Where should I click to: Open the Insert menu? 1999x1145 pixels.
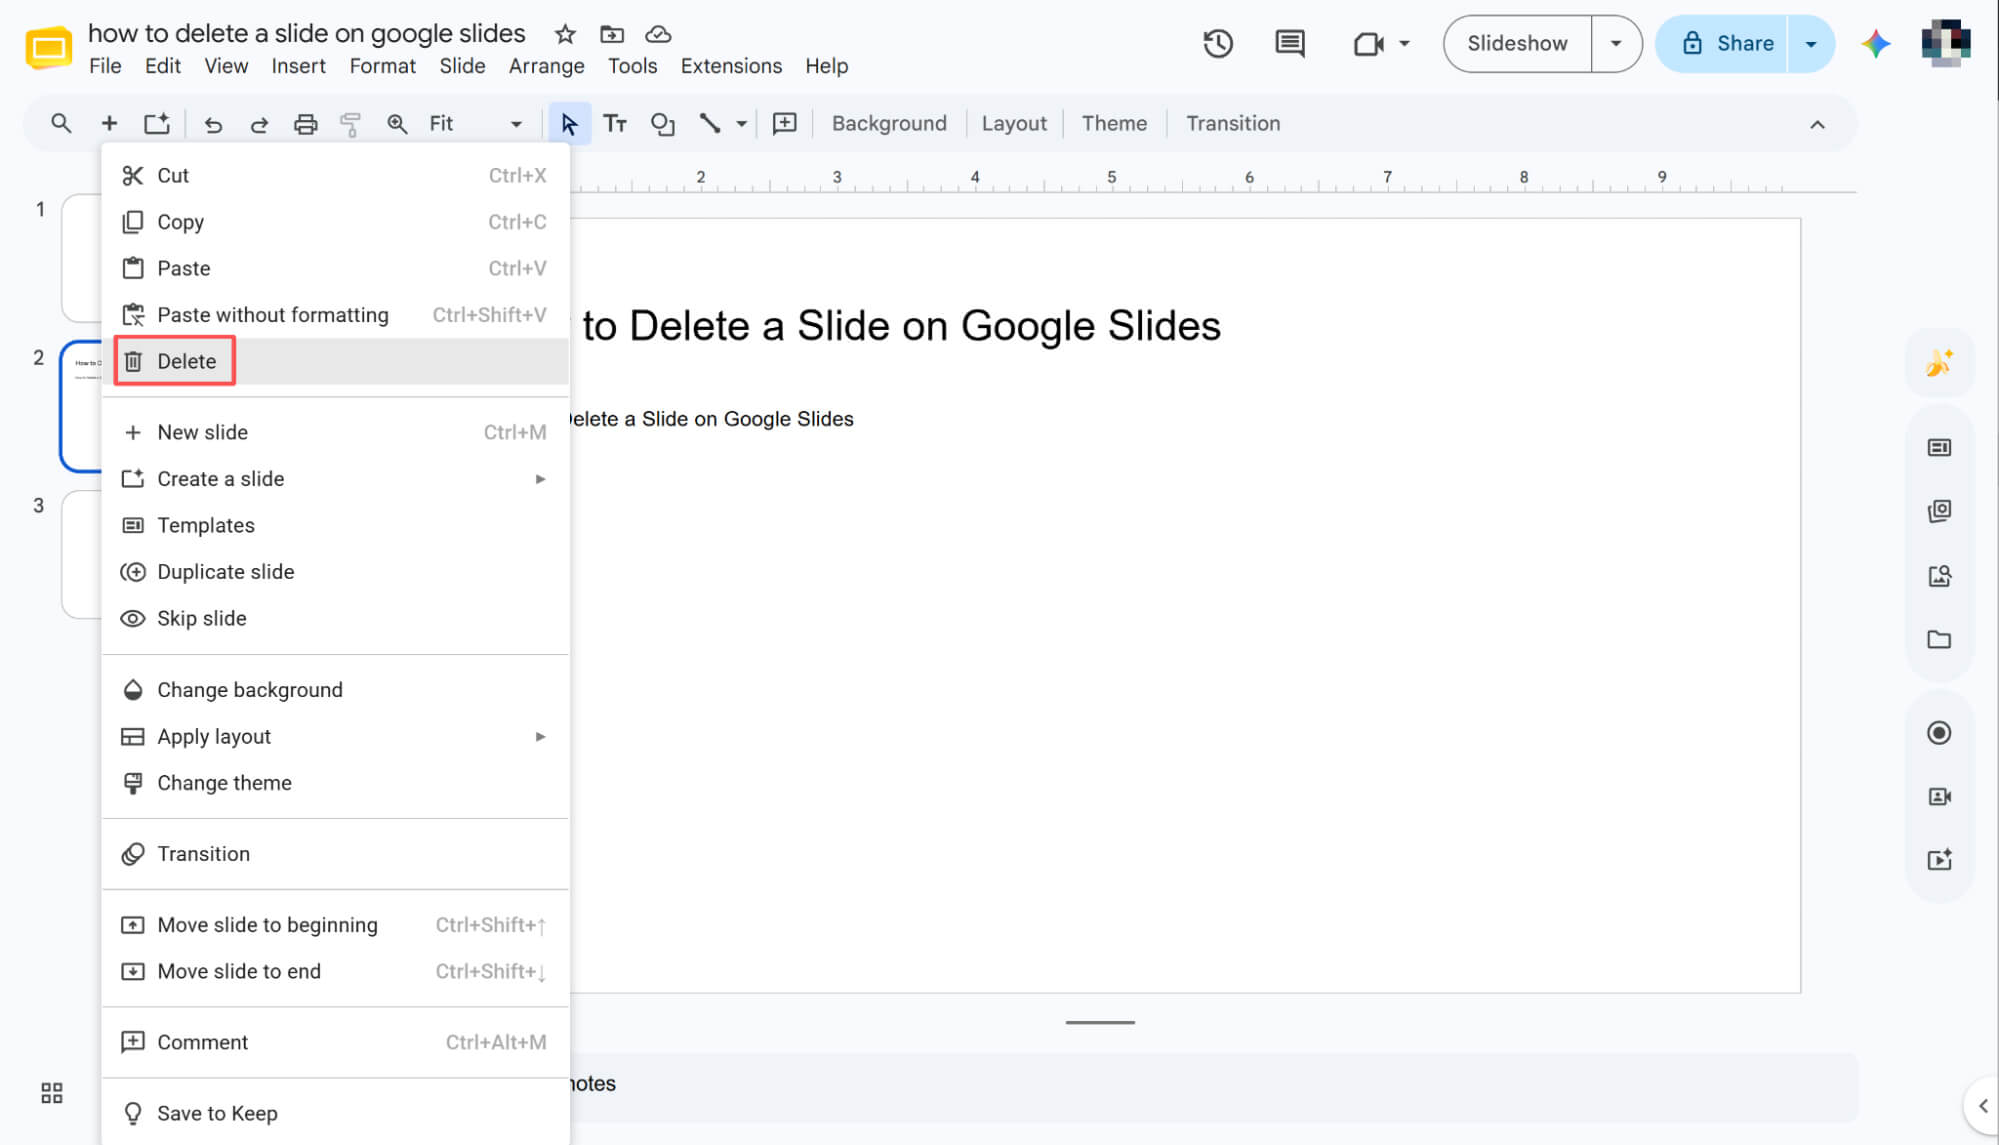(x=298, y=66)
